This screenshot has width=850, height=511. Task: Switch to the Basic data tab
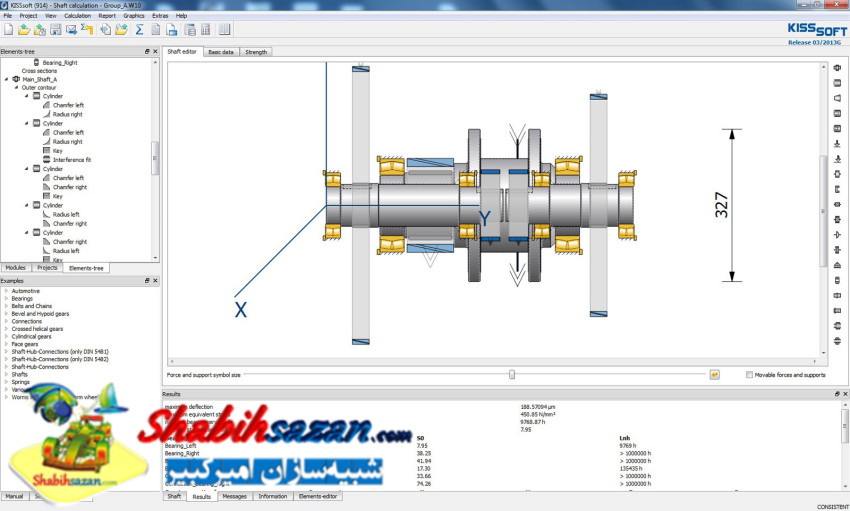click(220, 51)
